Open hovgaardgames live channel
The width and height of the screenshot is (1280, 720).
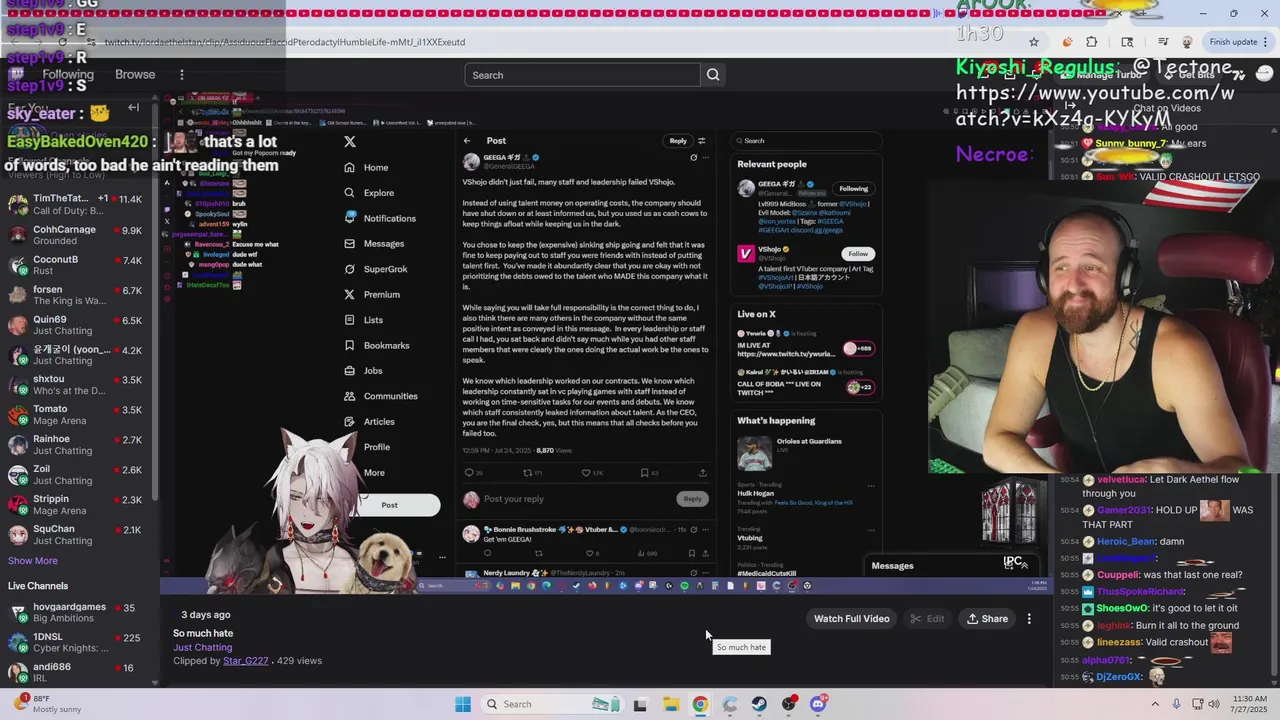pyautogui.click(x=76, y=613)
